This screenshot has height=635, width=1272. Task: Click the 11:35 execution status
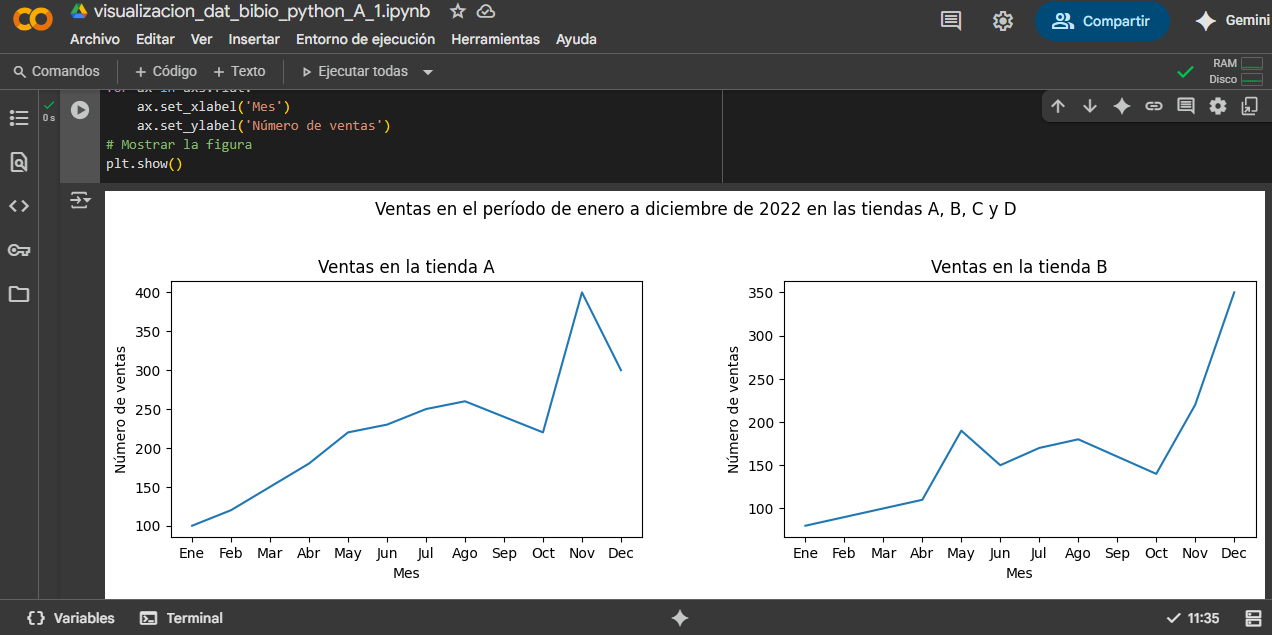[1193, 618]
